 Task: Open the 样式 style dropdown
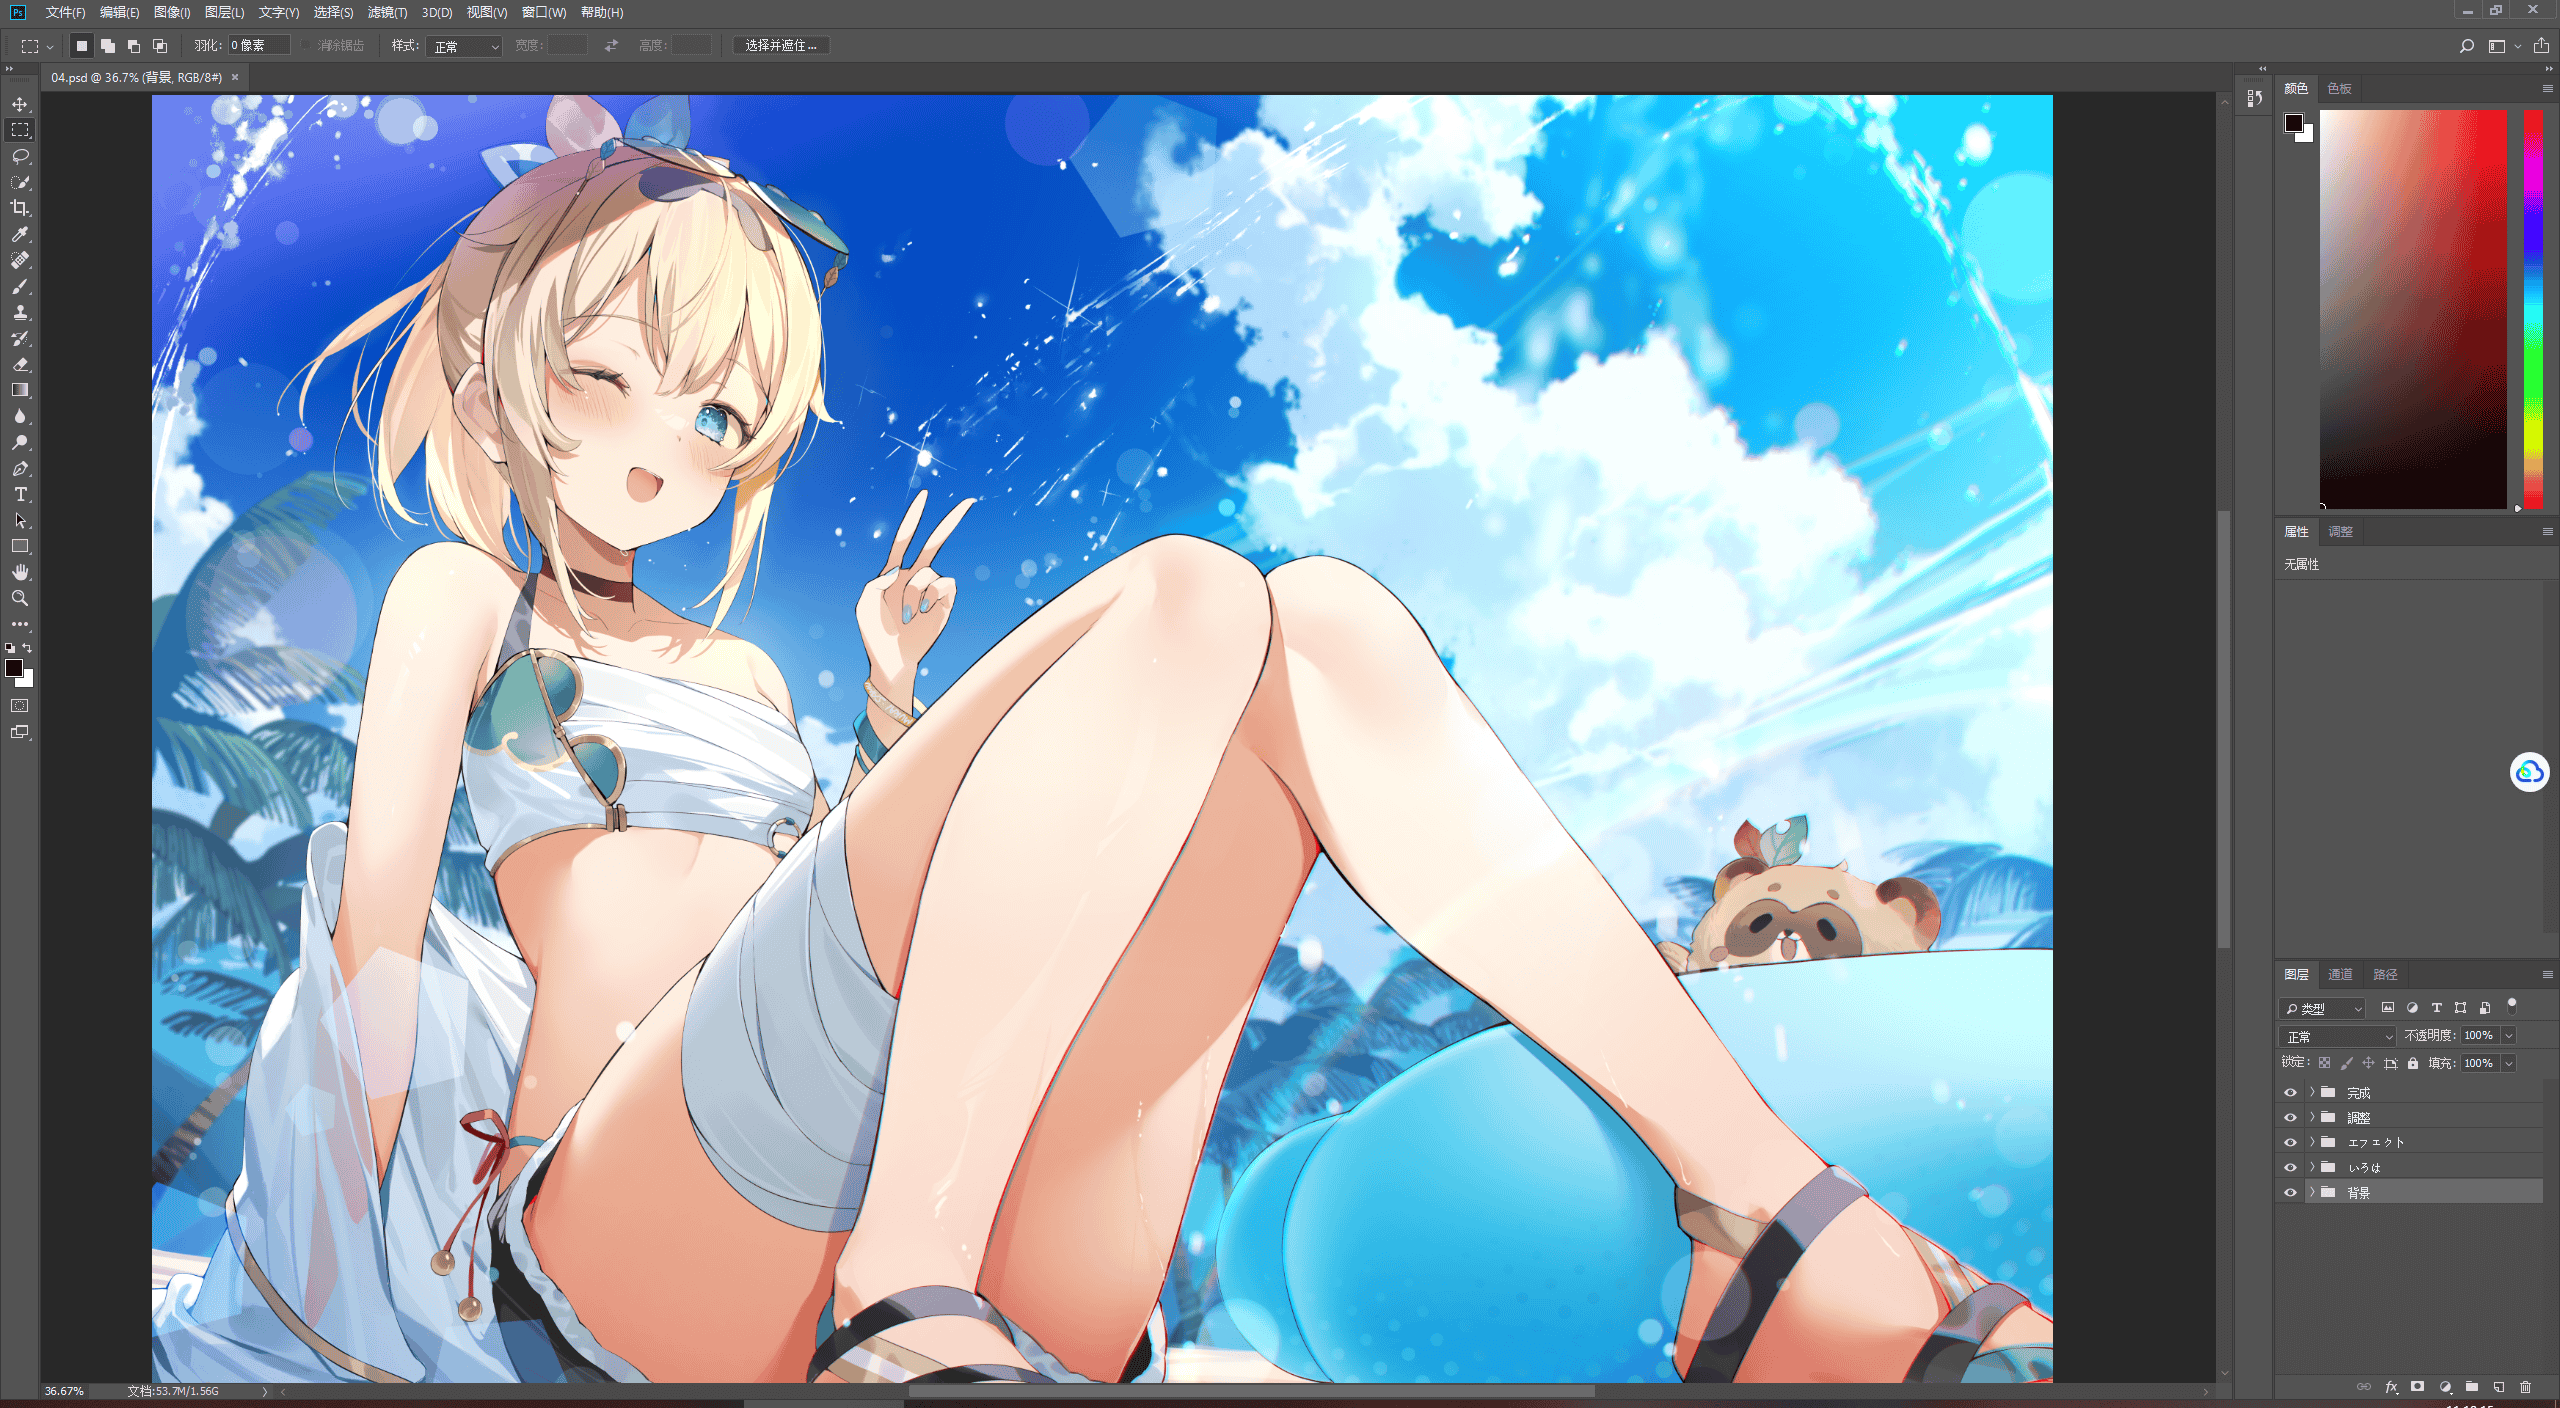click(x=464, y=46)
